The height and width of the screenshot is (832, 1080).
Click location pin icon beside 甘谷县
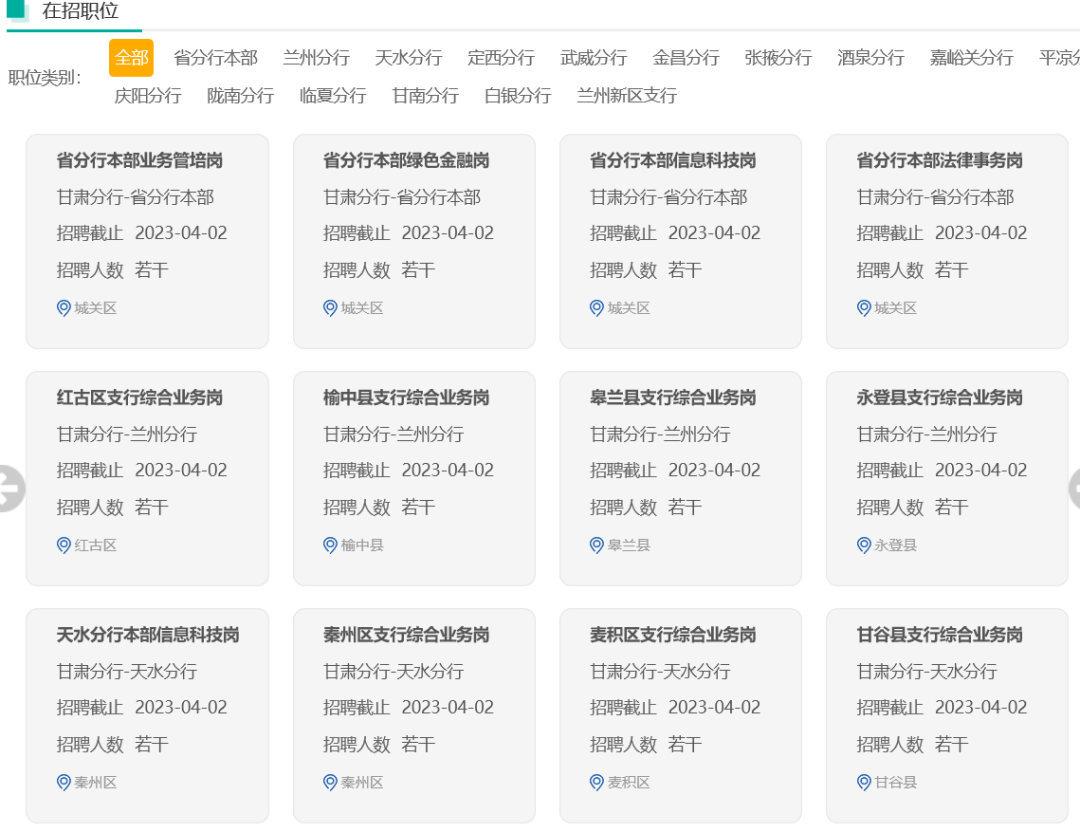[864, 782]
